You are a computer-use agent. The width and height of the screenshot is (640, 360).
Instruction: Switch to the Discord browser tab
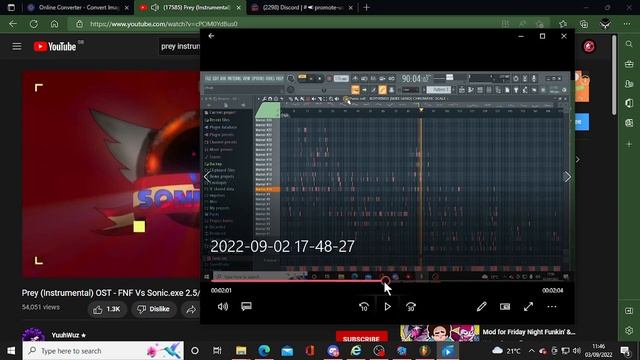point(301,7)
